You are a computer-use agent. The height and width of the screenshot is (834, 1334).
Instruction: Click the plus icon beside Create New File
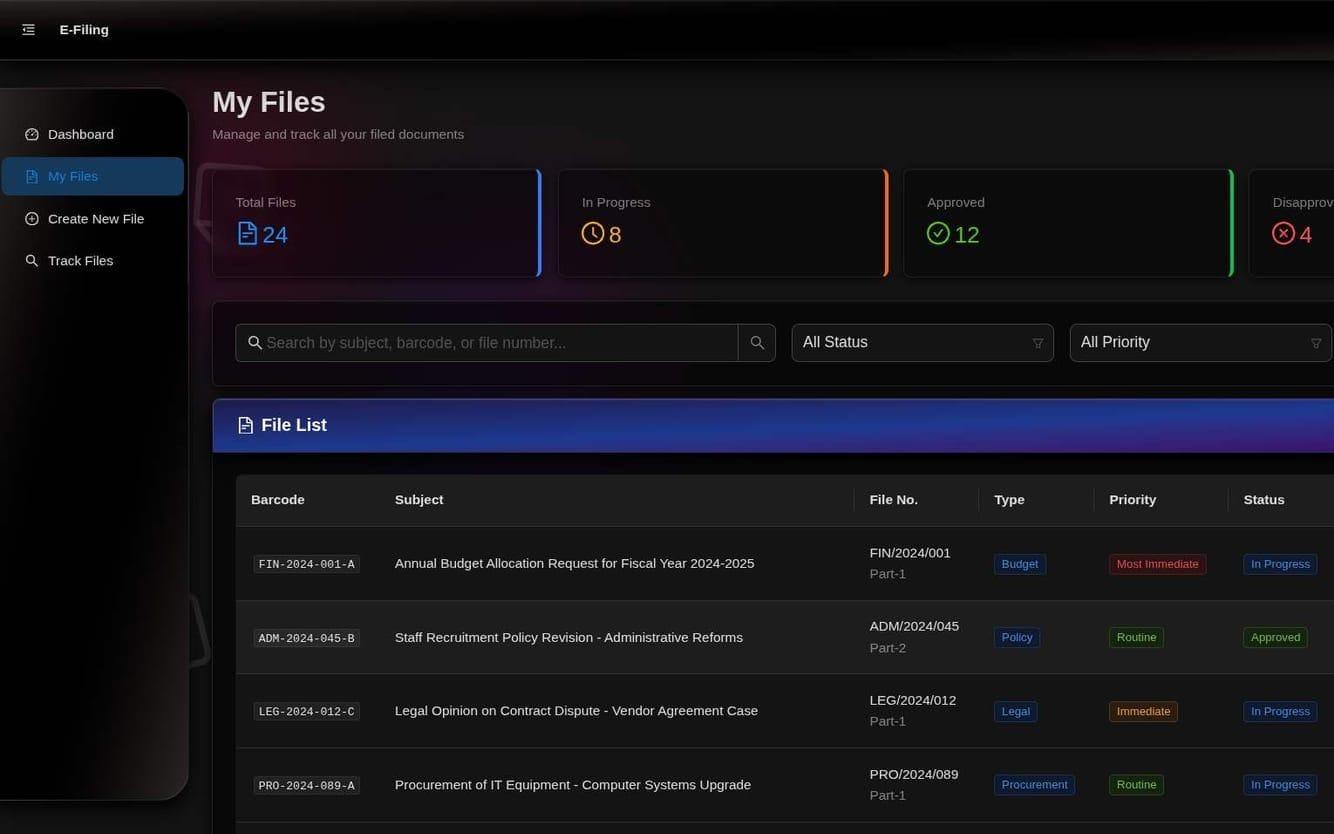(32, 219)
